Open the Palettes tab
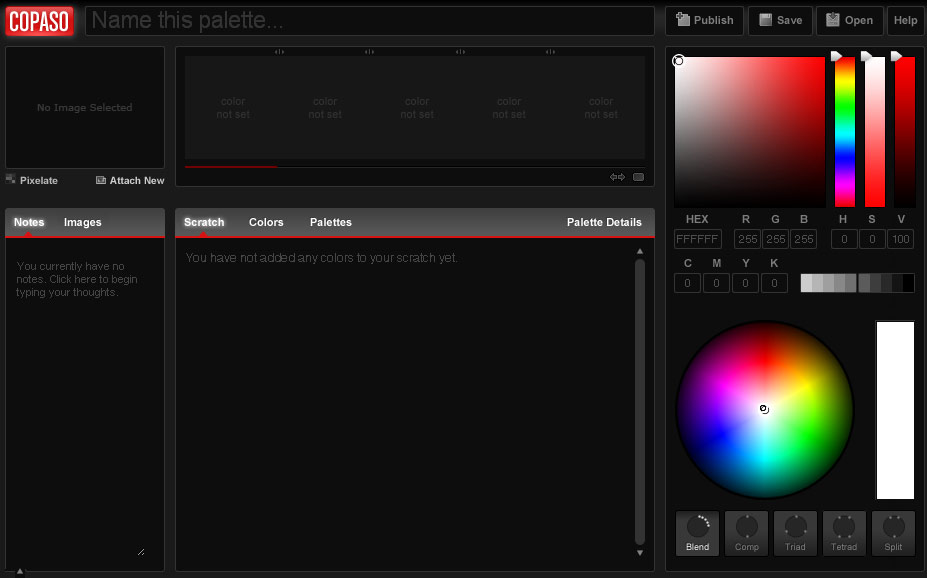Viewport: 927px width, 578px height. coord(330,222)
